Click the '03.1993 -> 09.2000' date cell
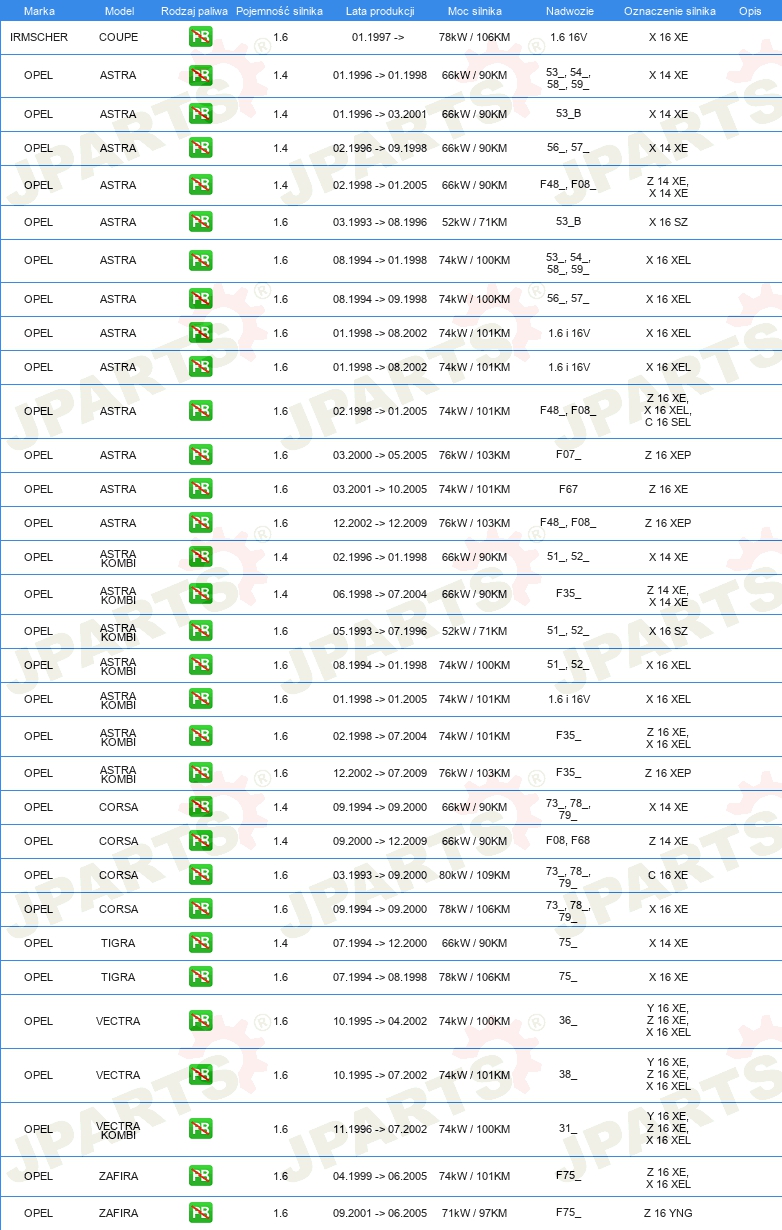 [x=380, y=875]
